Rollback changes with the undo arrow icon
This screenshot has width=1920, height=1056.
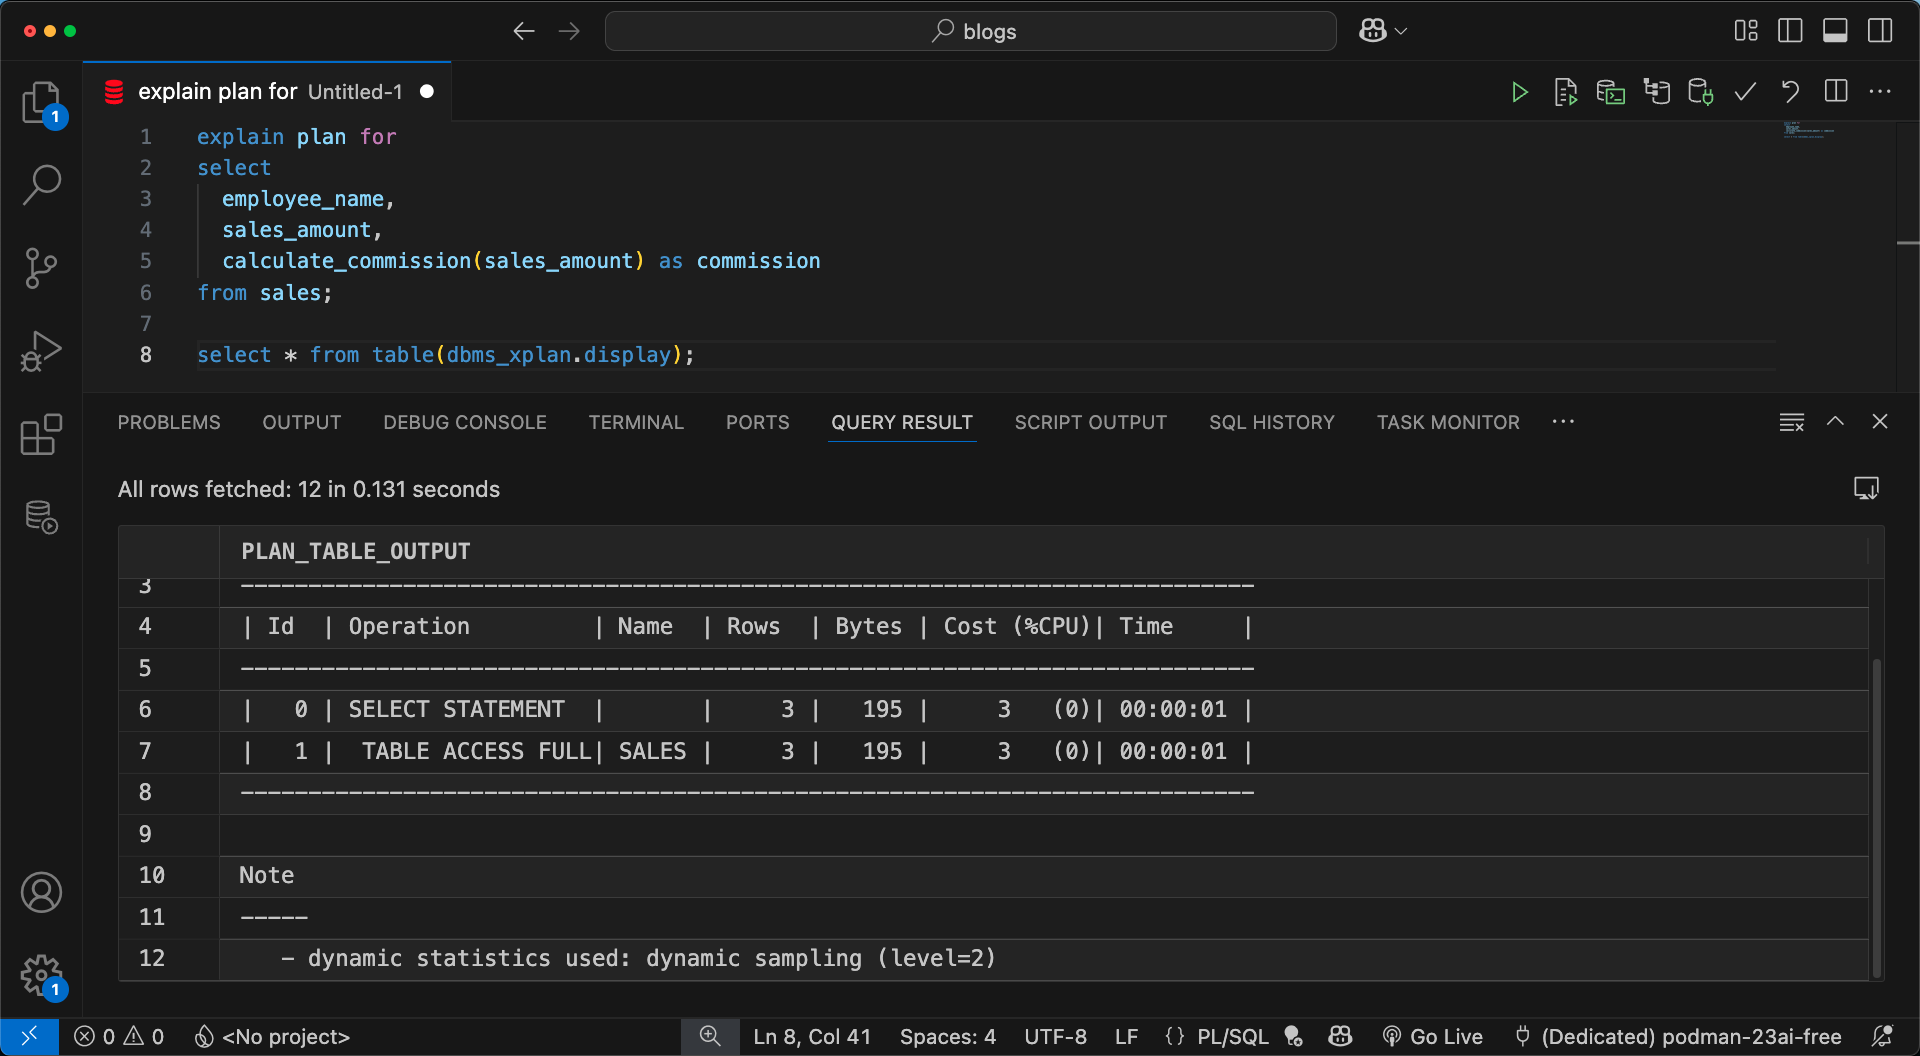coord(1790,92)
